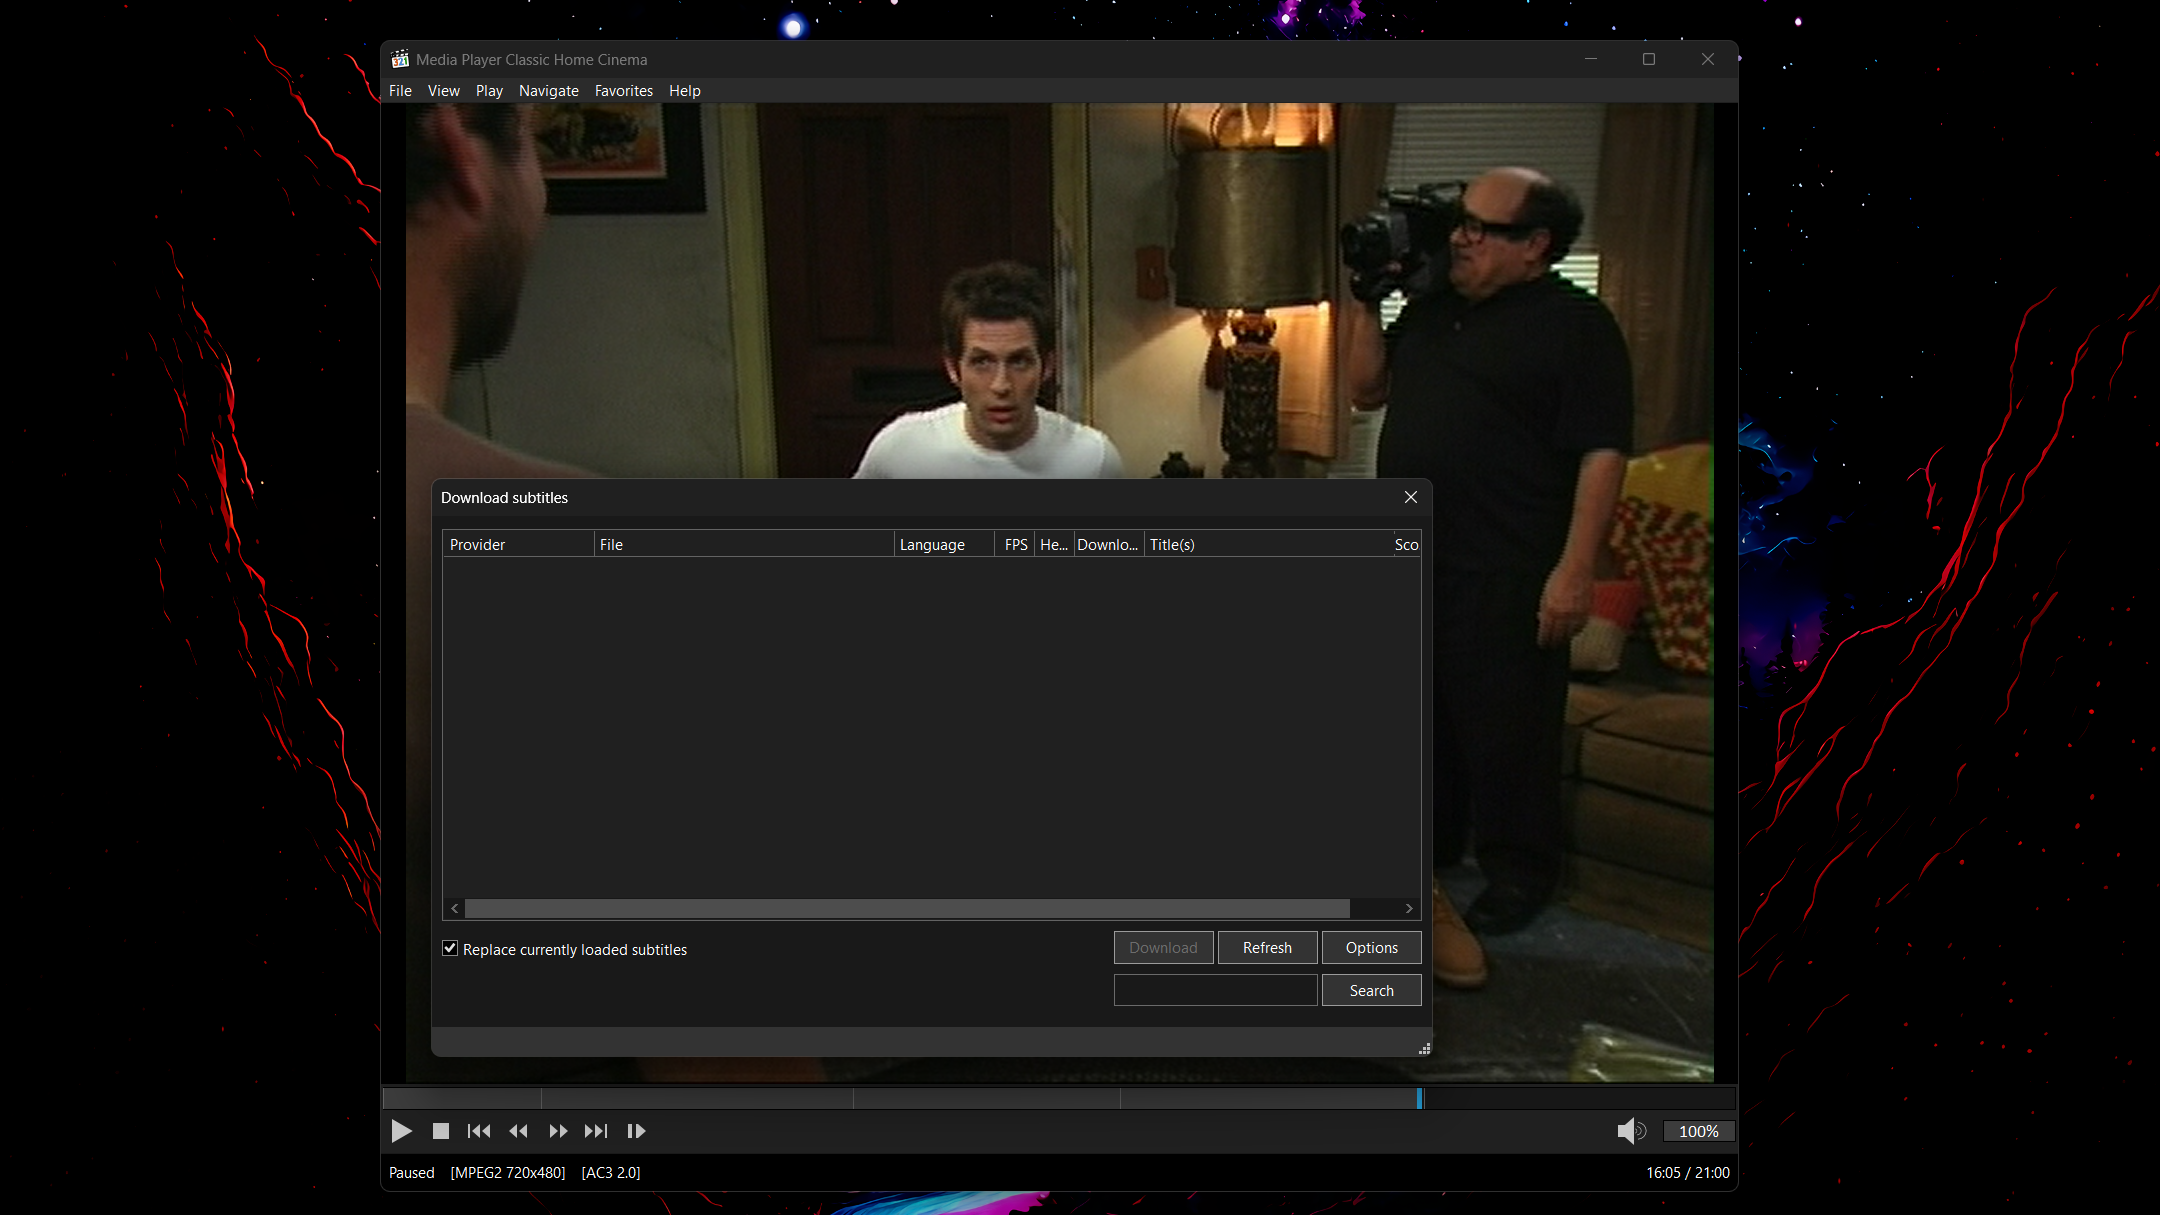Screen dimensions: 2160x1215
Task: Open the Play menu
Action: coord(489,90)
